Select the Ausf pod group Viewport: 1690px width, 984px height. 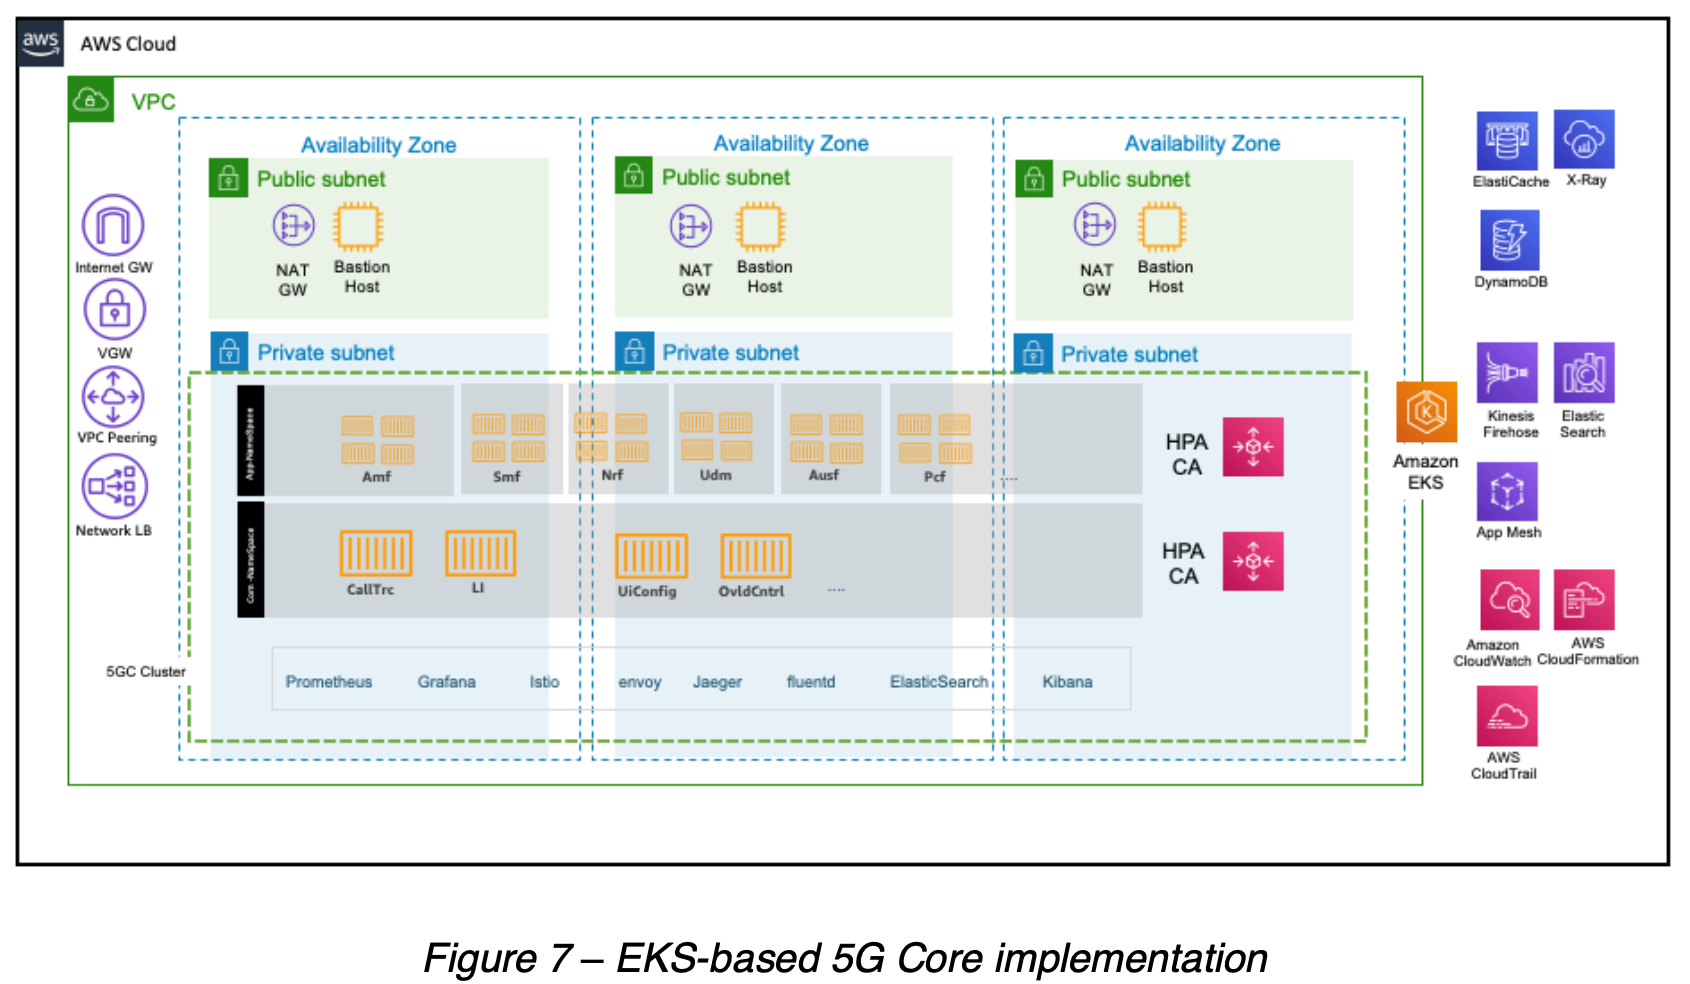(x=826, y=438)
